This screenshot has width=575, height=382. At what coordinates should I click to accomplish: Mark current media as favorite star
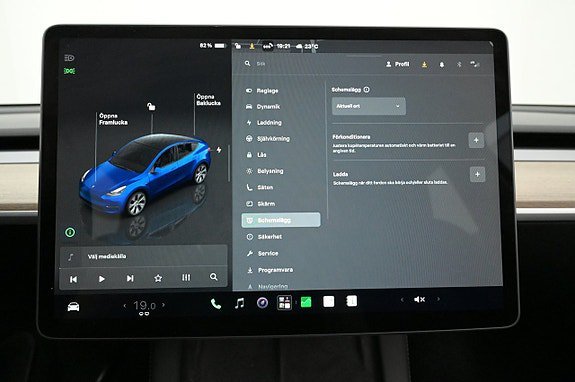[x=158, y=278]
